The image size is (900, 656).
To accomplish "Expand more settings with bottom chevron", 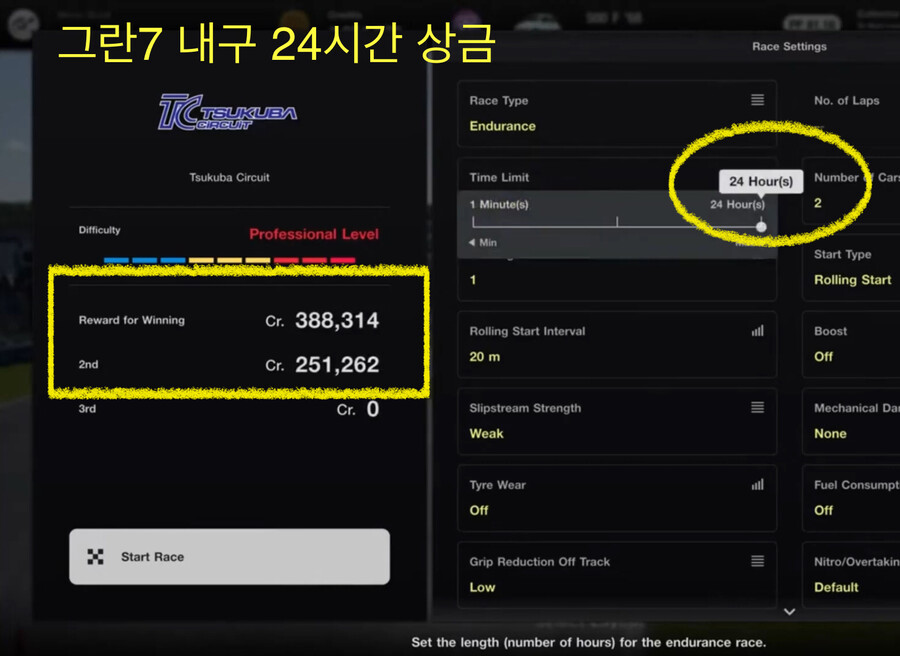I will click(x=789, y=611).
